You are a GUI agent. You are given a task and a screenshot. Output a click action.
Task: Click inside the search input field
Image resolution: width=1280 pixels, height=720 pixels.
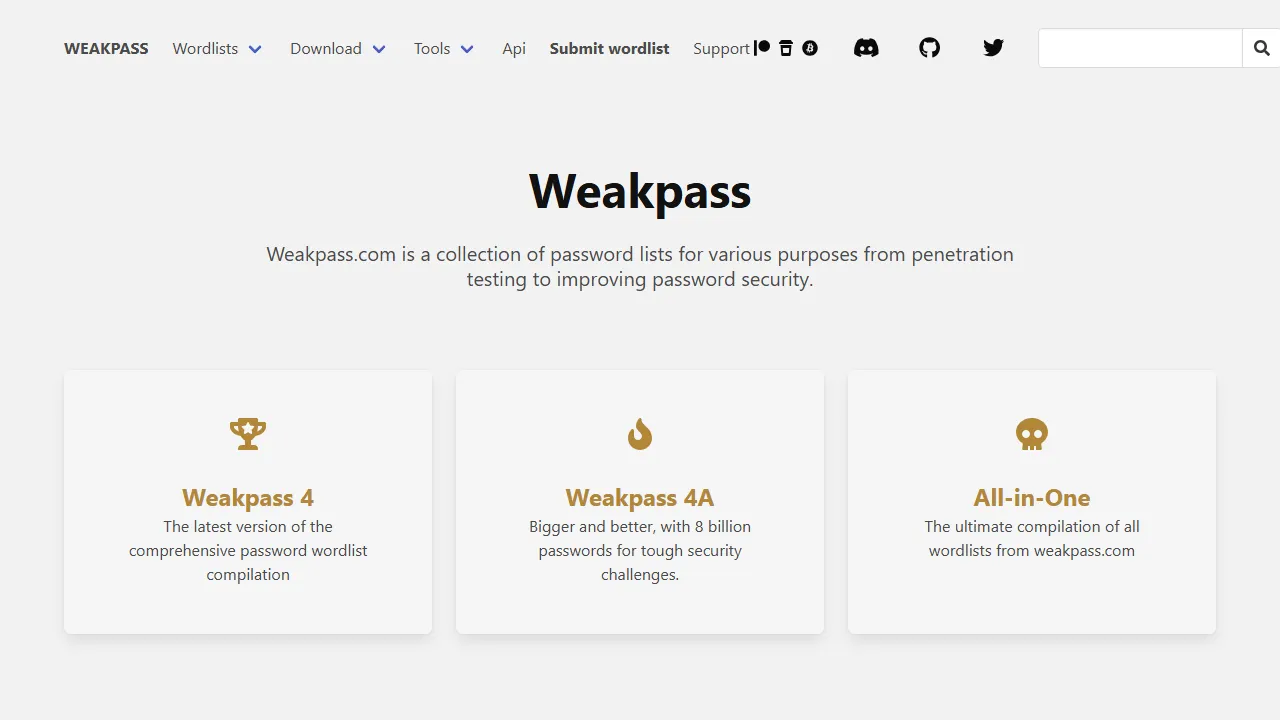coord(1140,47)
